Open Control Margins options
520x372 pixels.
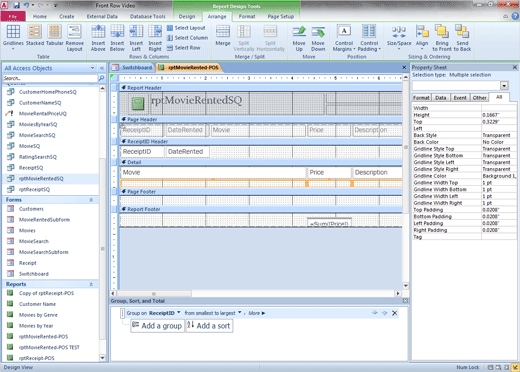click(344, 38)
